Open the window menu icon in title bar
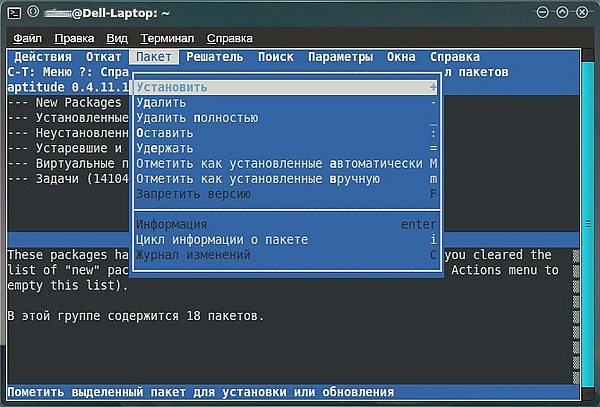 pos(12,11)
